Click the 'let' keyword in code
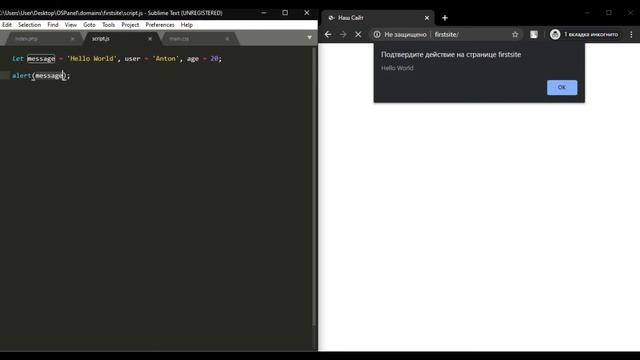640x360 pixels. click(18, 59)
